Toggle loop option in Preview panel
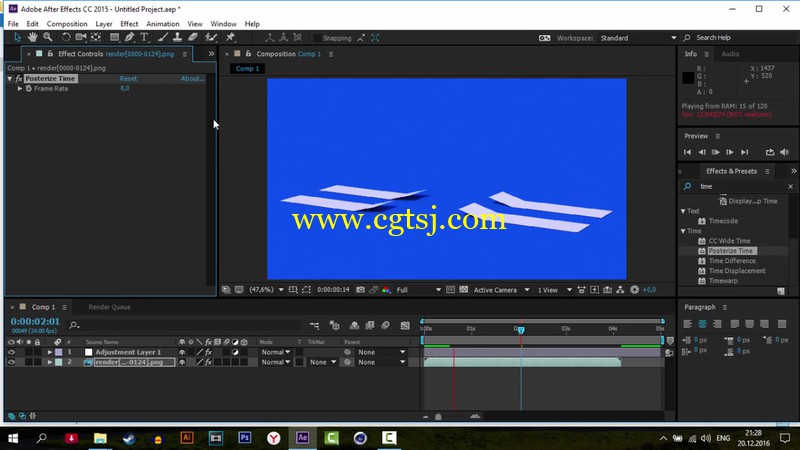Screen dimensions: 800x450 point(769,152)
